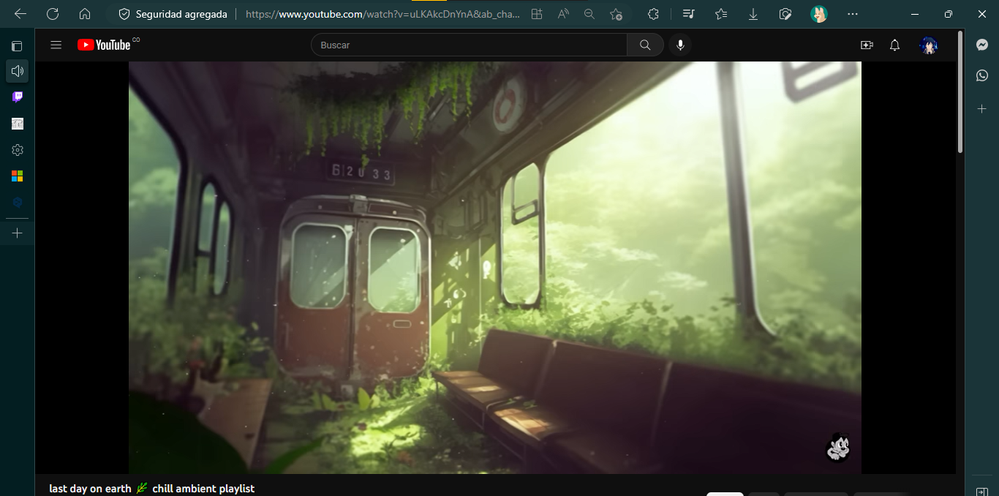The image size is (999, 496).
Task: Open the Favorites list star icon
Action: pyautogui.click(x=721, y=14)
